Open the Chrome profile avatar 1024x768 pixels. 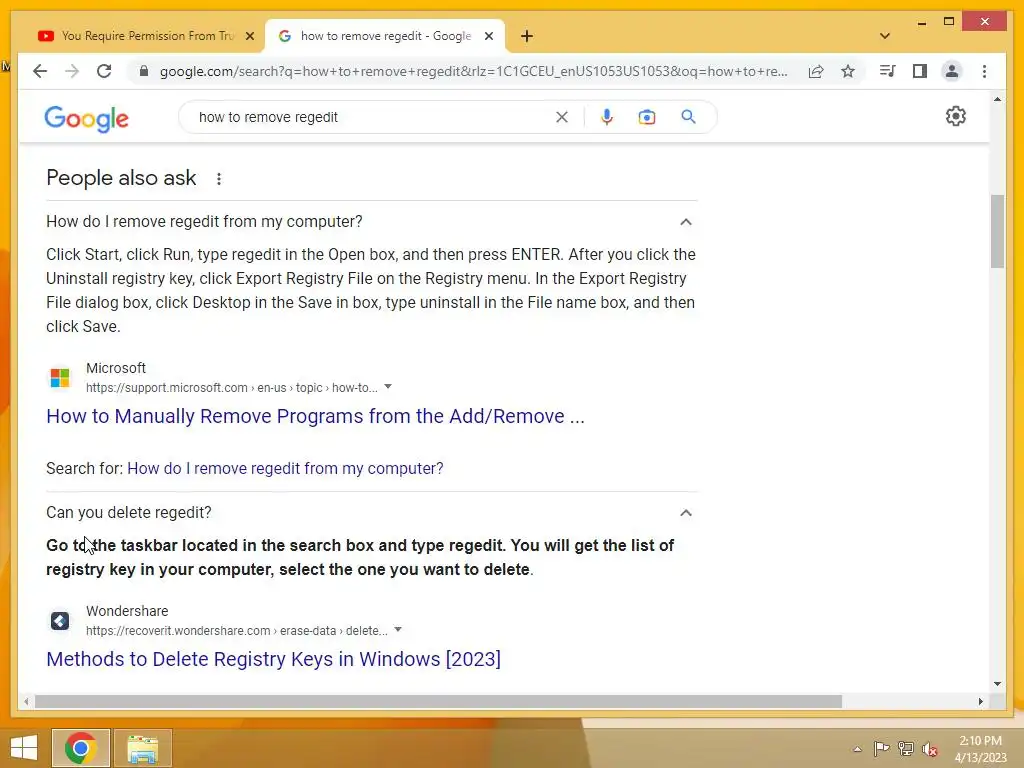[952, 71]
